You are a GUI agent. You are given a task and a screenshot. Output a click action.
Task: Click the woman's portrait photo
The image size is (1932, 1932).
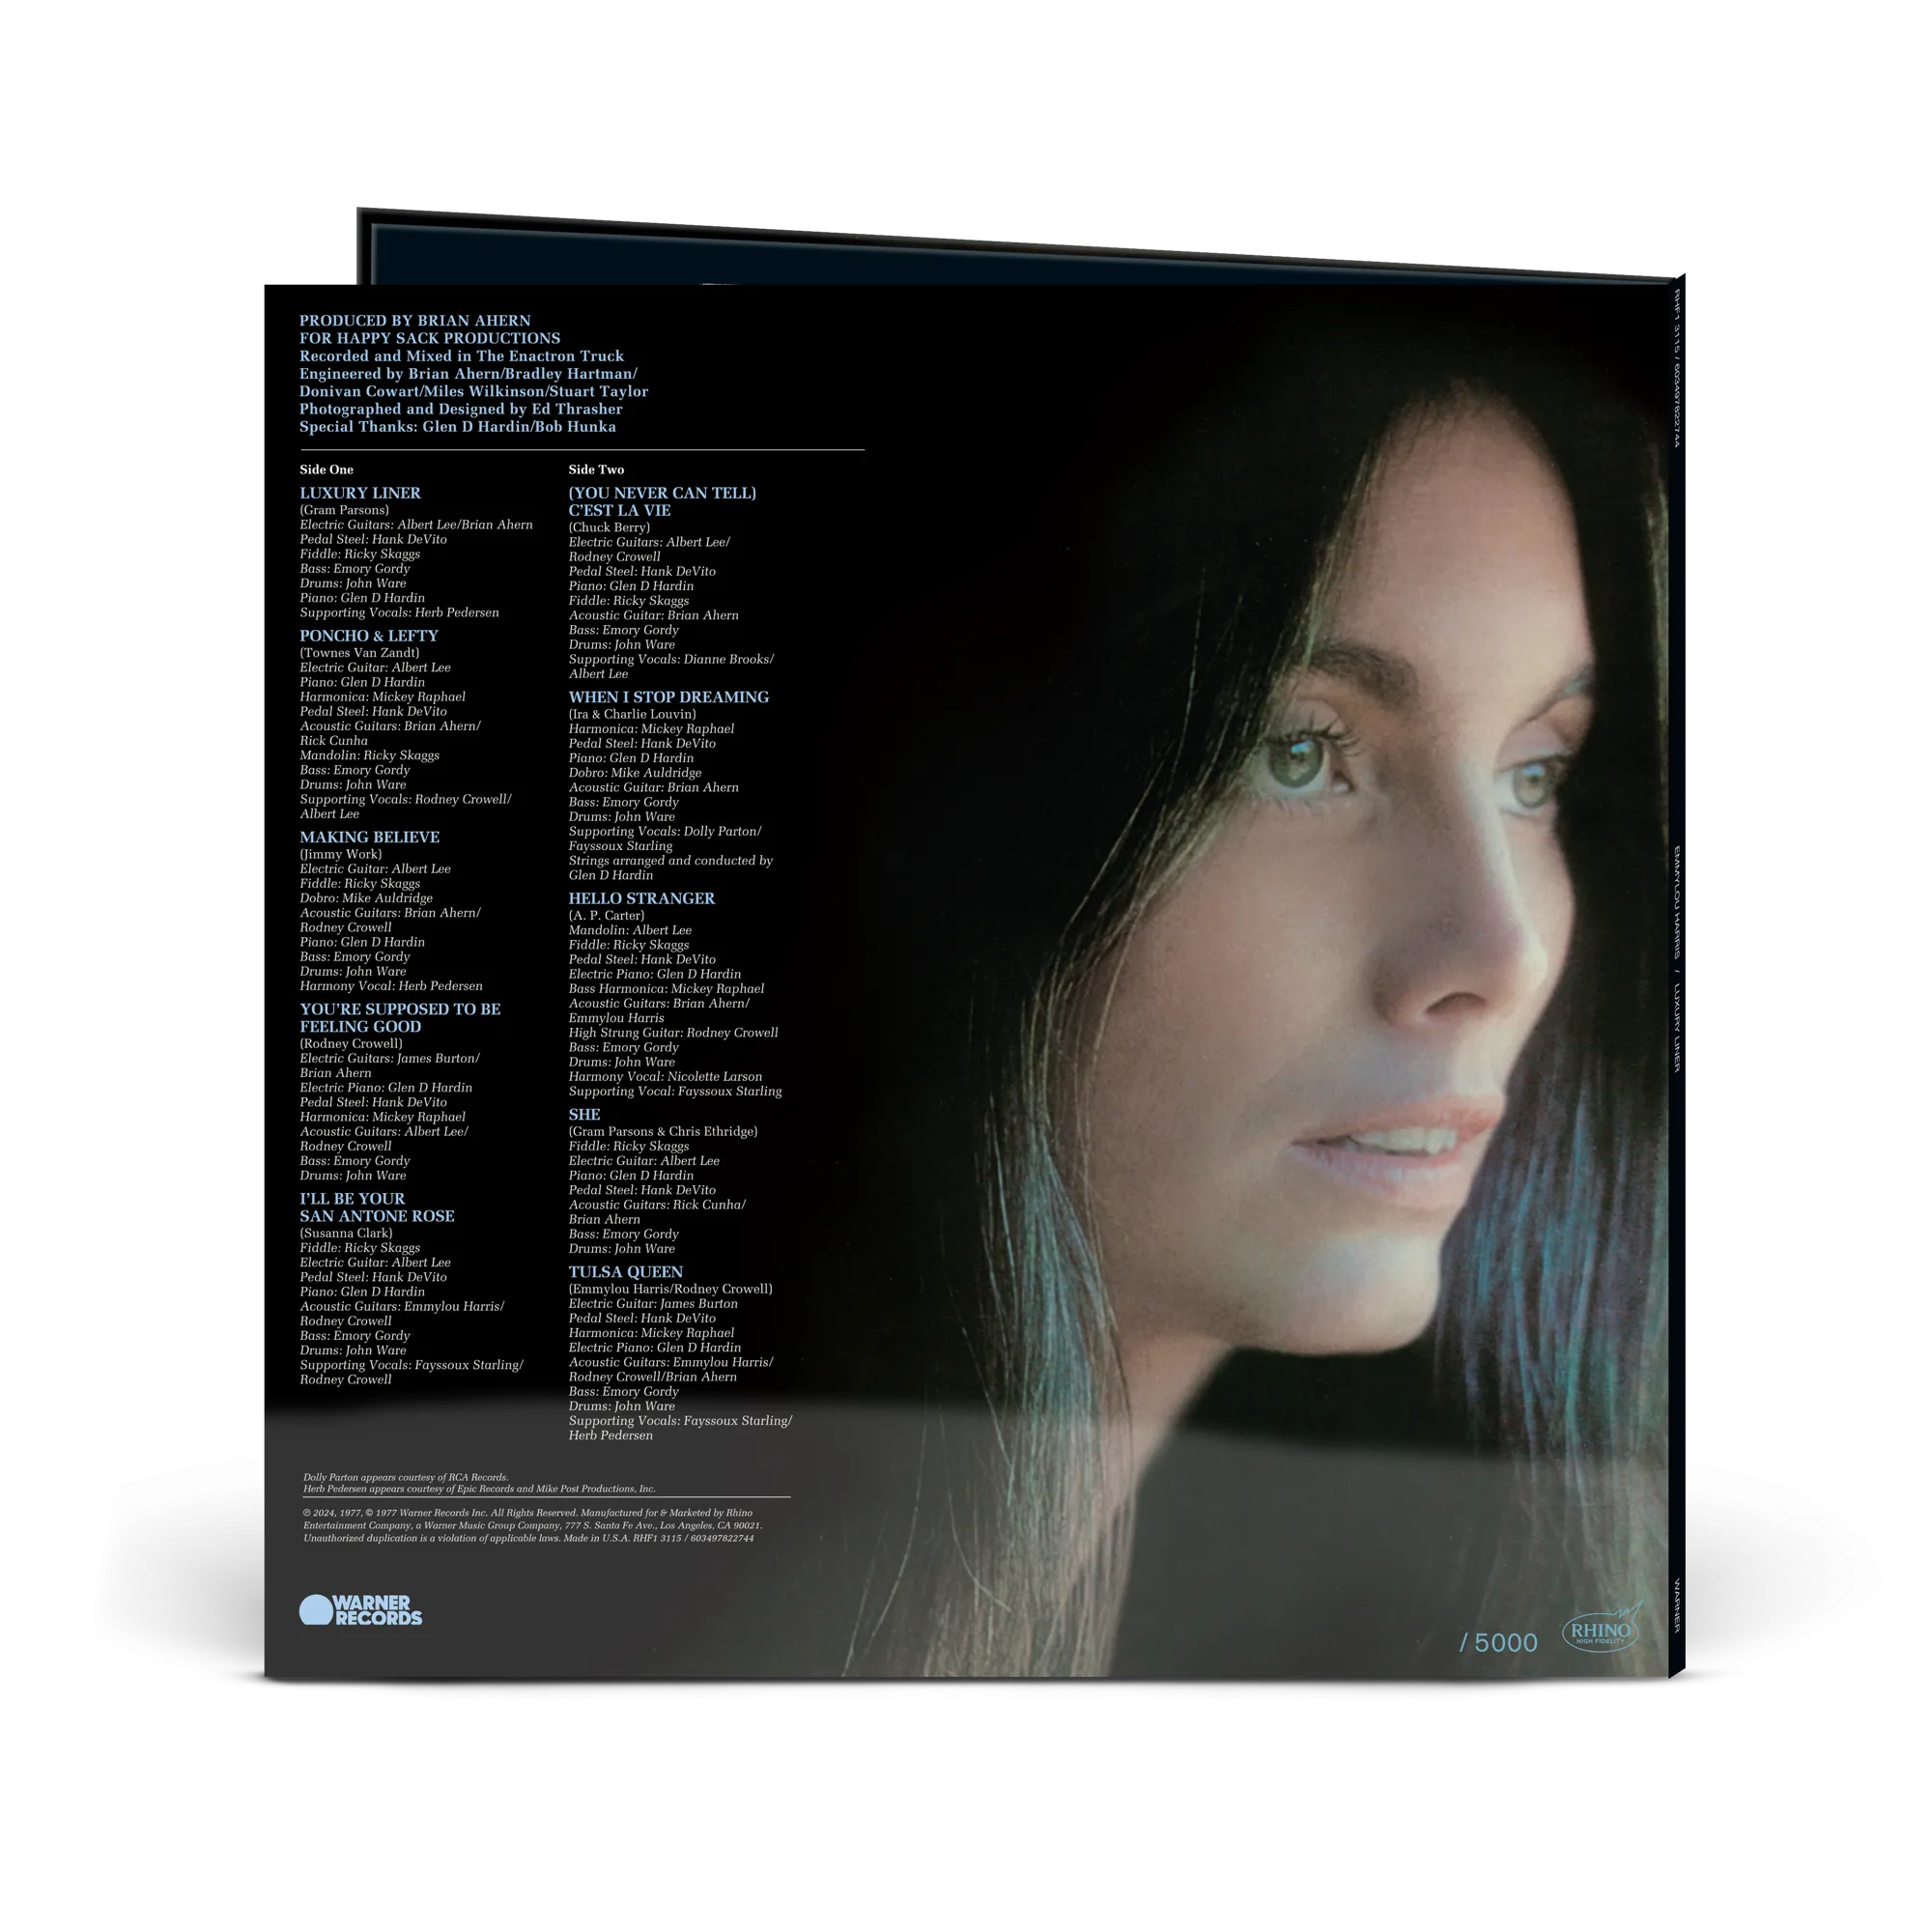(x=1260, y=980)
